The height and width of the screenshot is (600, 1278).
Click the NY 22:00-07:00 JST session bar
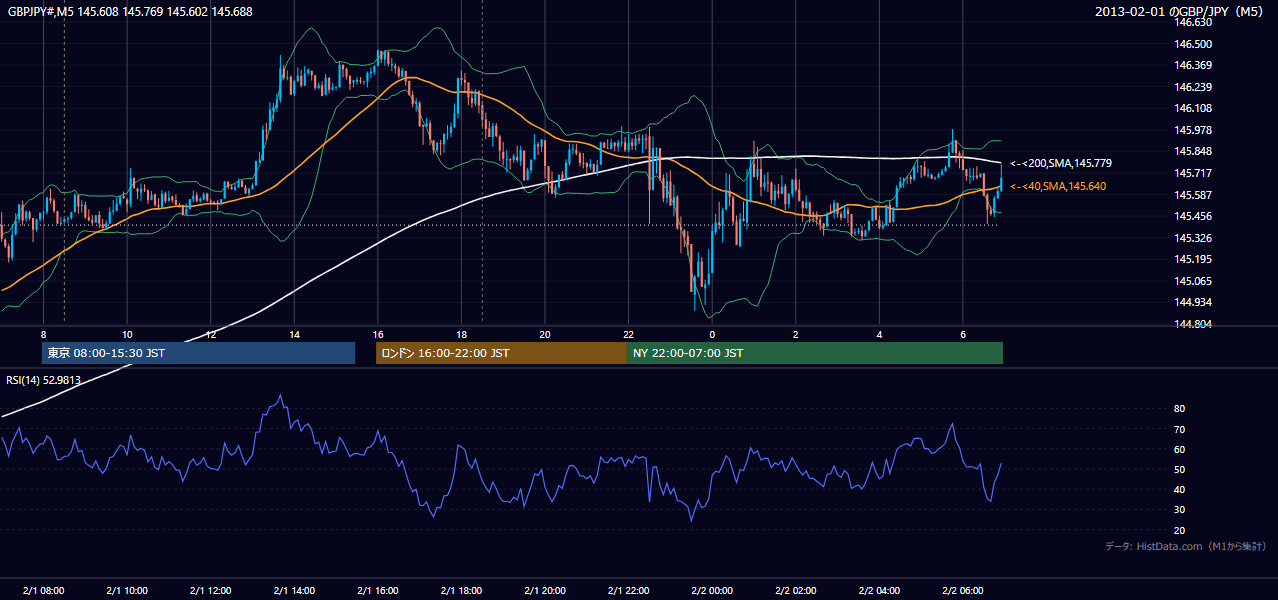(815, 353)
